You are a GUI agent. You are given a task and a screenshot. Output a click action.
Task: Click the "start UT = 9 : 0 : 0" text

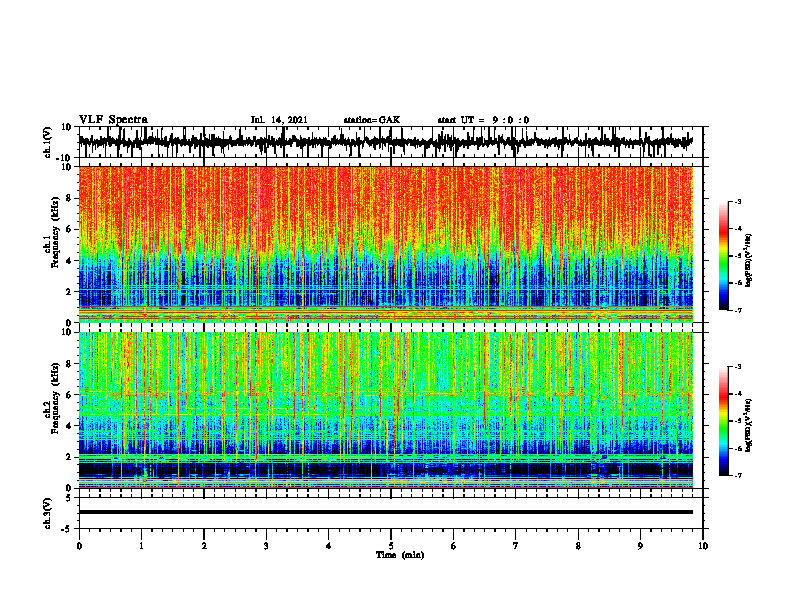click(x=483, y=120)
